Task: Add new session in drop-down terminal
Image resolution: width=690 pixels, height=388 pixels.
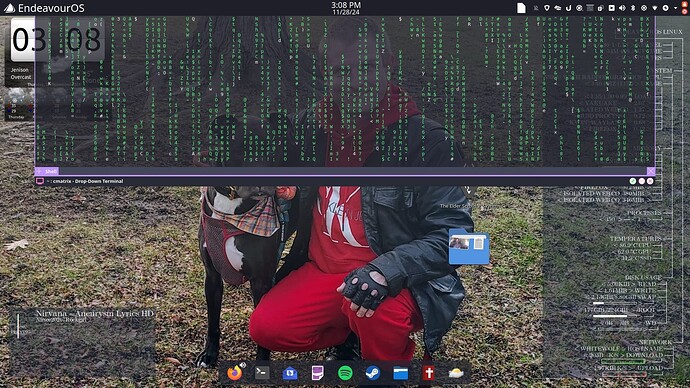Action: pyautogui.click(x=39, y=172)
